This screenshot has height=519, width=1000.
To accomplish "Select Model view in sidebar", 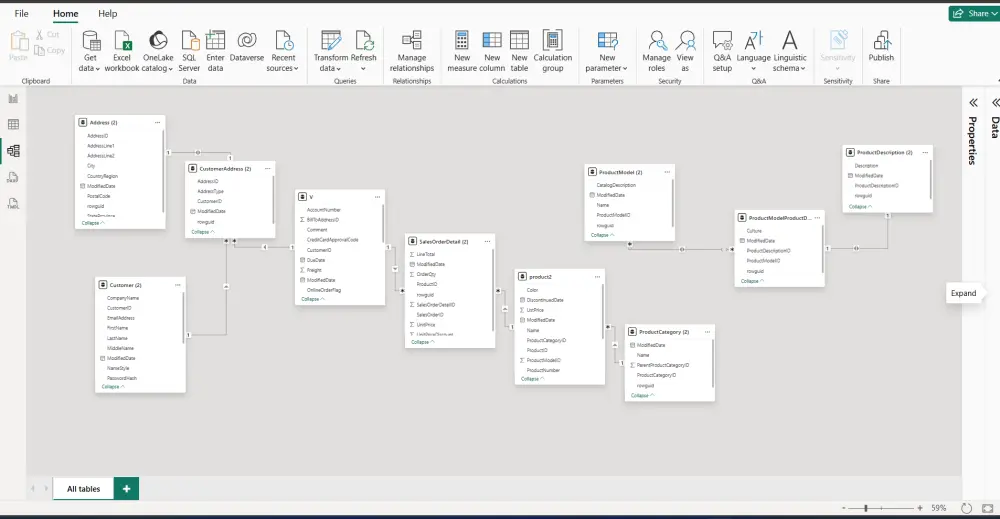I will (13, 151).
